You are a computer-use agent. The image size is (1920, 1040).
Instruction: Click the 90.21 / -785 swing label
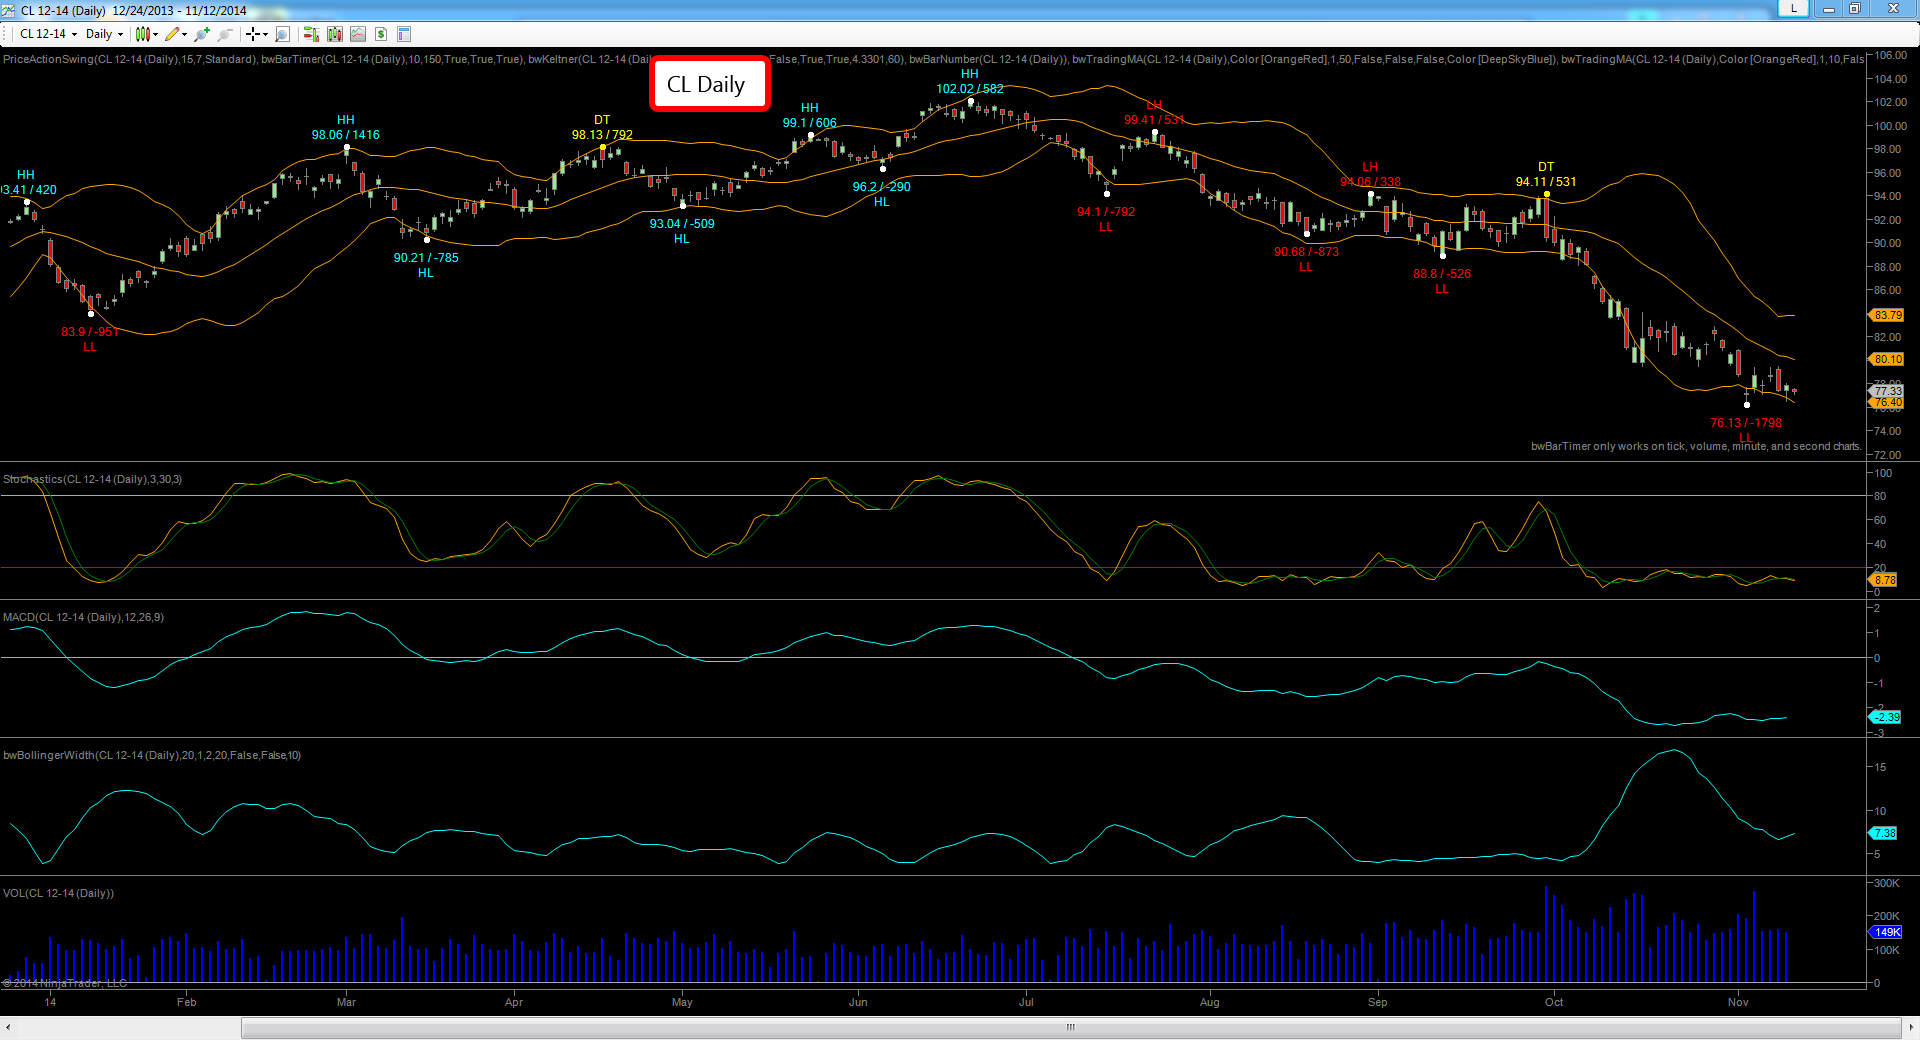click(426, 258)
